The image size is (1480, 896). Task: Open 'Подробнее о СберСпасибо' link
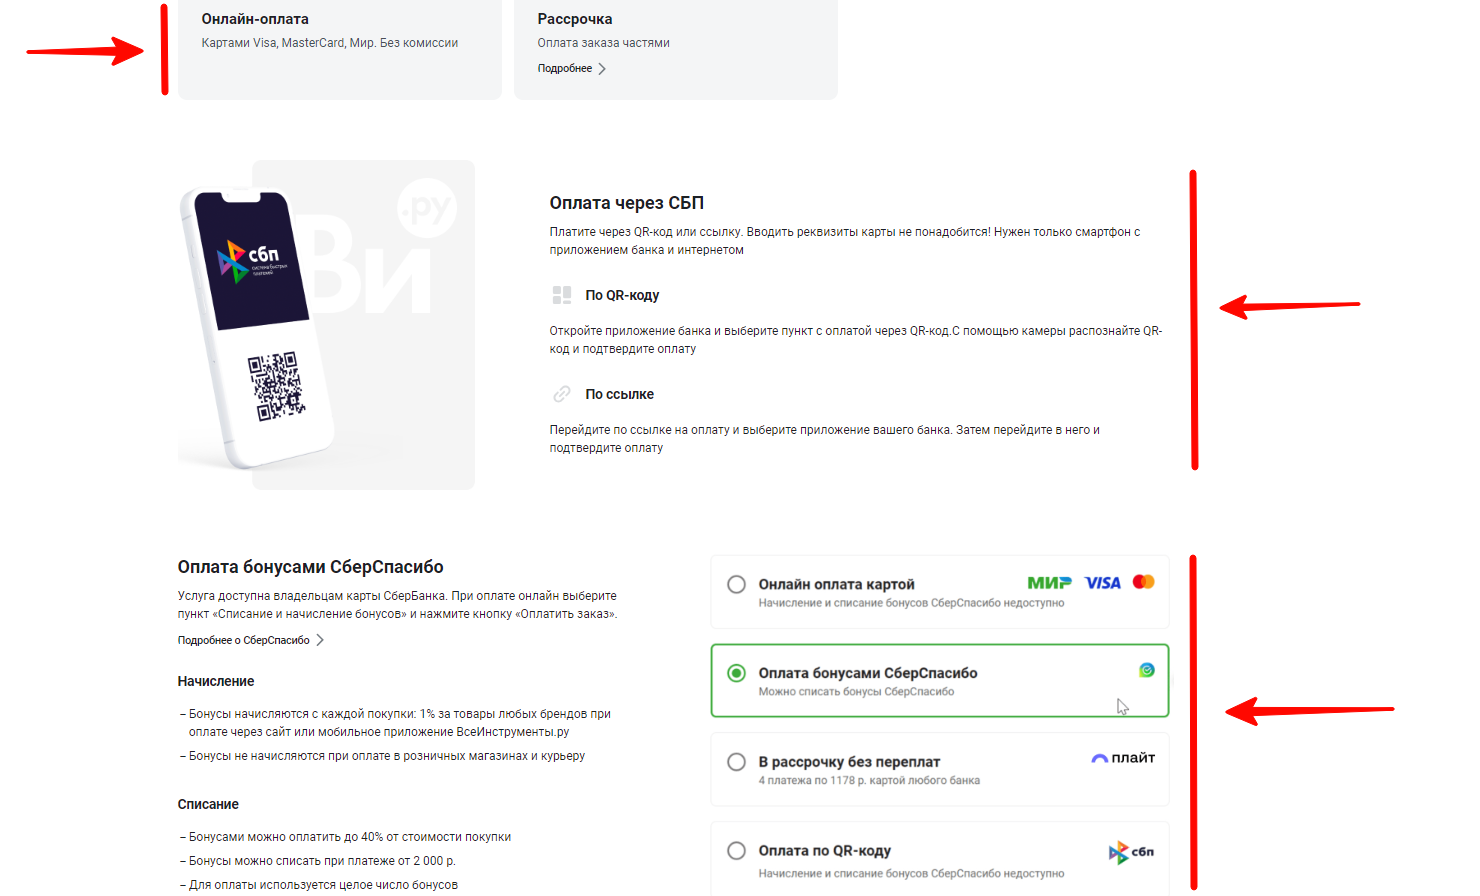(x=244, y=640)
